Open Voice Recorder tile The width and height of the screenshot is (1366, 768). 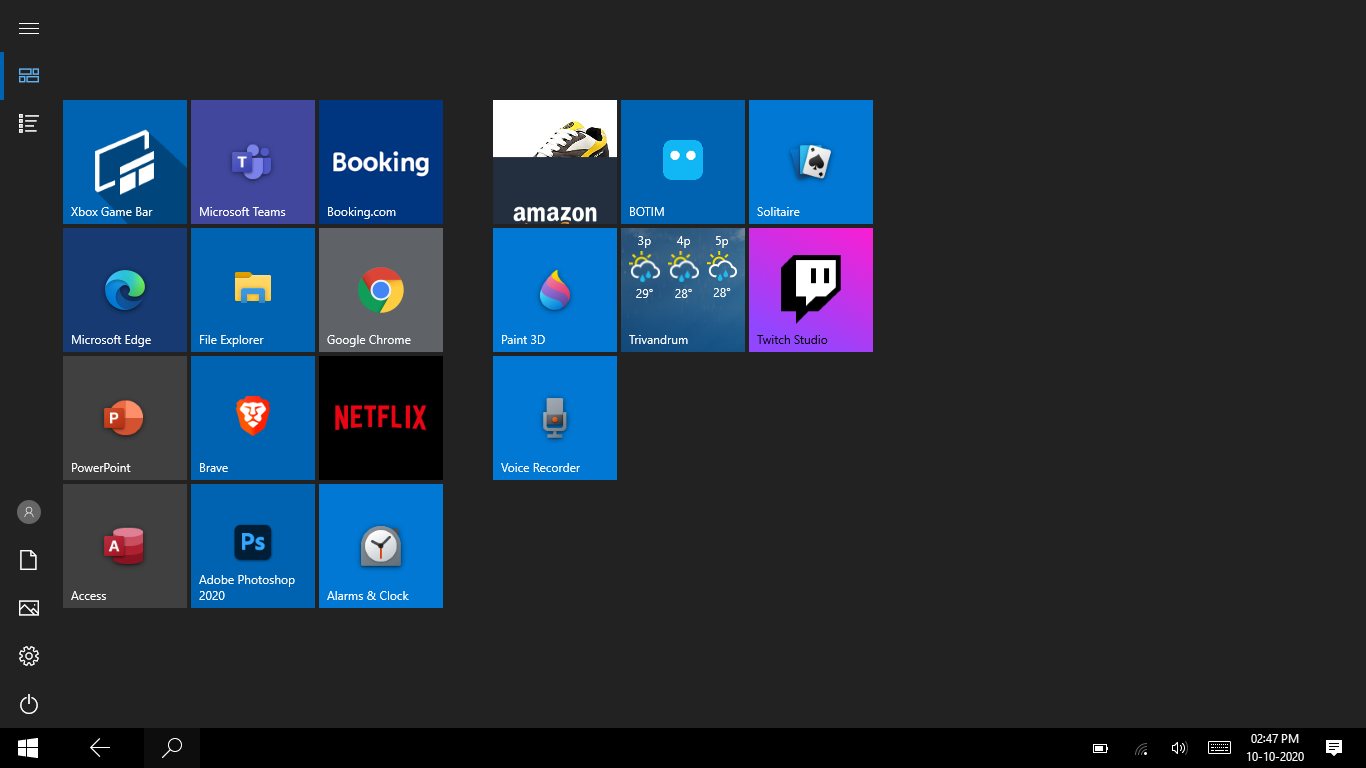click(555, 418)
